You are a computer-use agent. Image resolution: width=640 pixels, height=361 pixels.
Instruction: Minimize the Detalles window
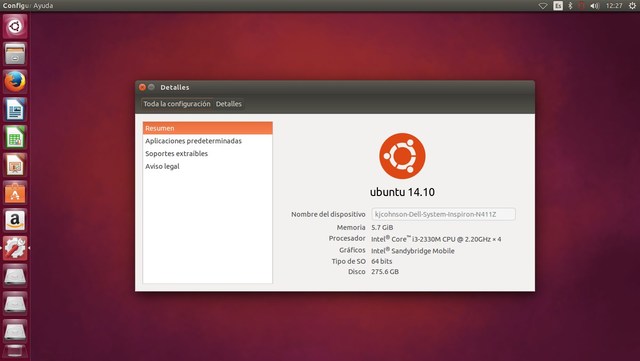pos(151,87)
